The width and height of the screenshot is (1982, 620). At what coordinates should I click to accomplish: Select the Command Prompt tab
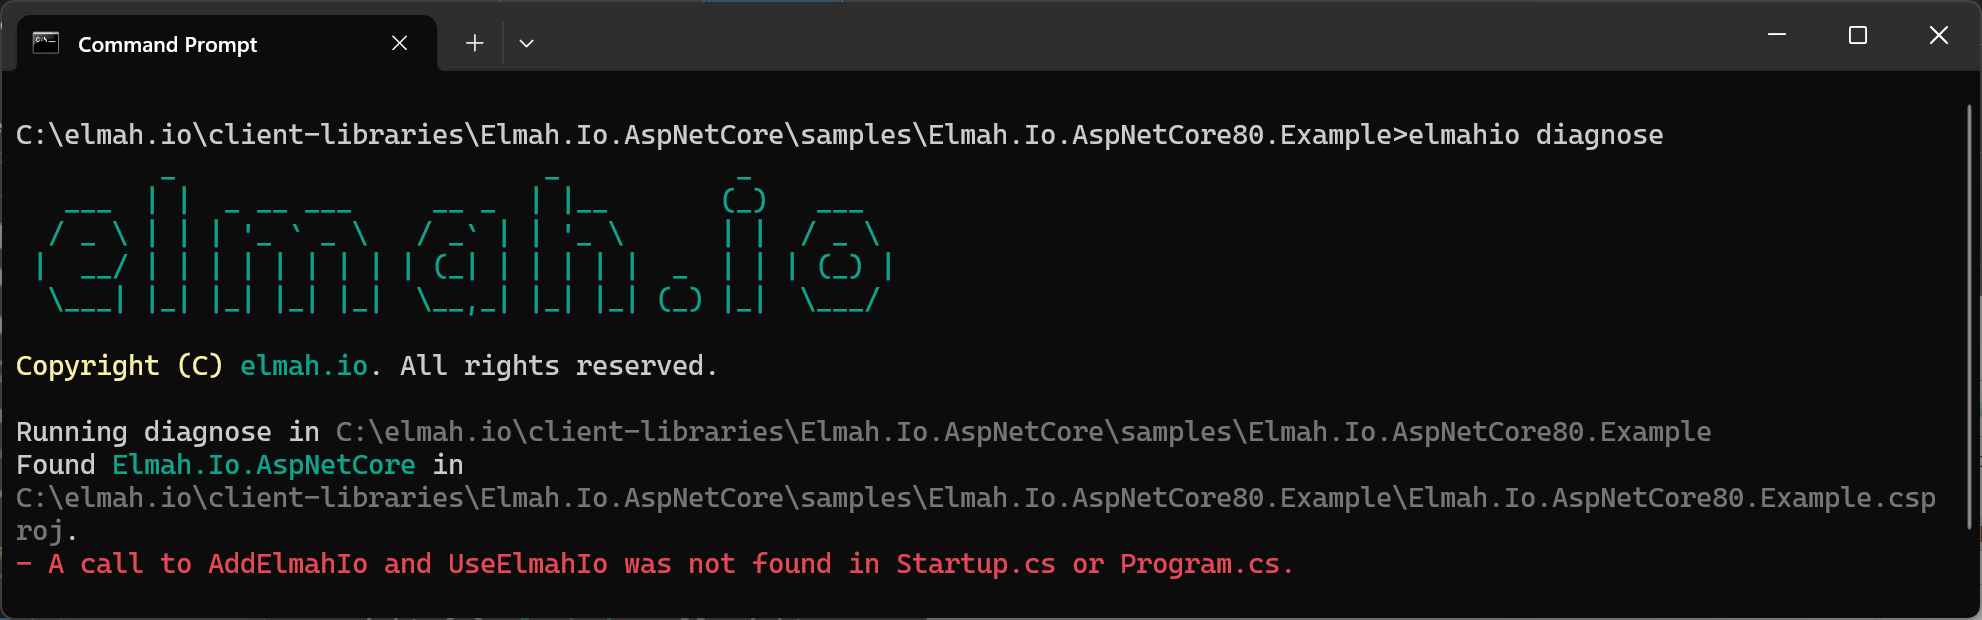click(200, 43)
